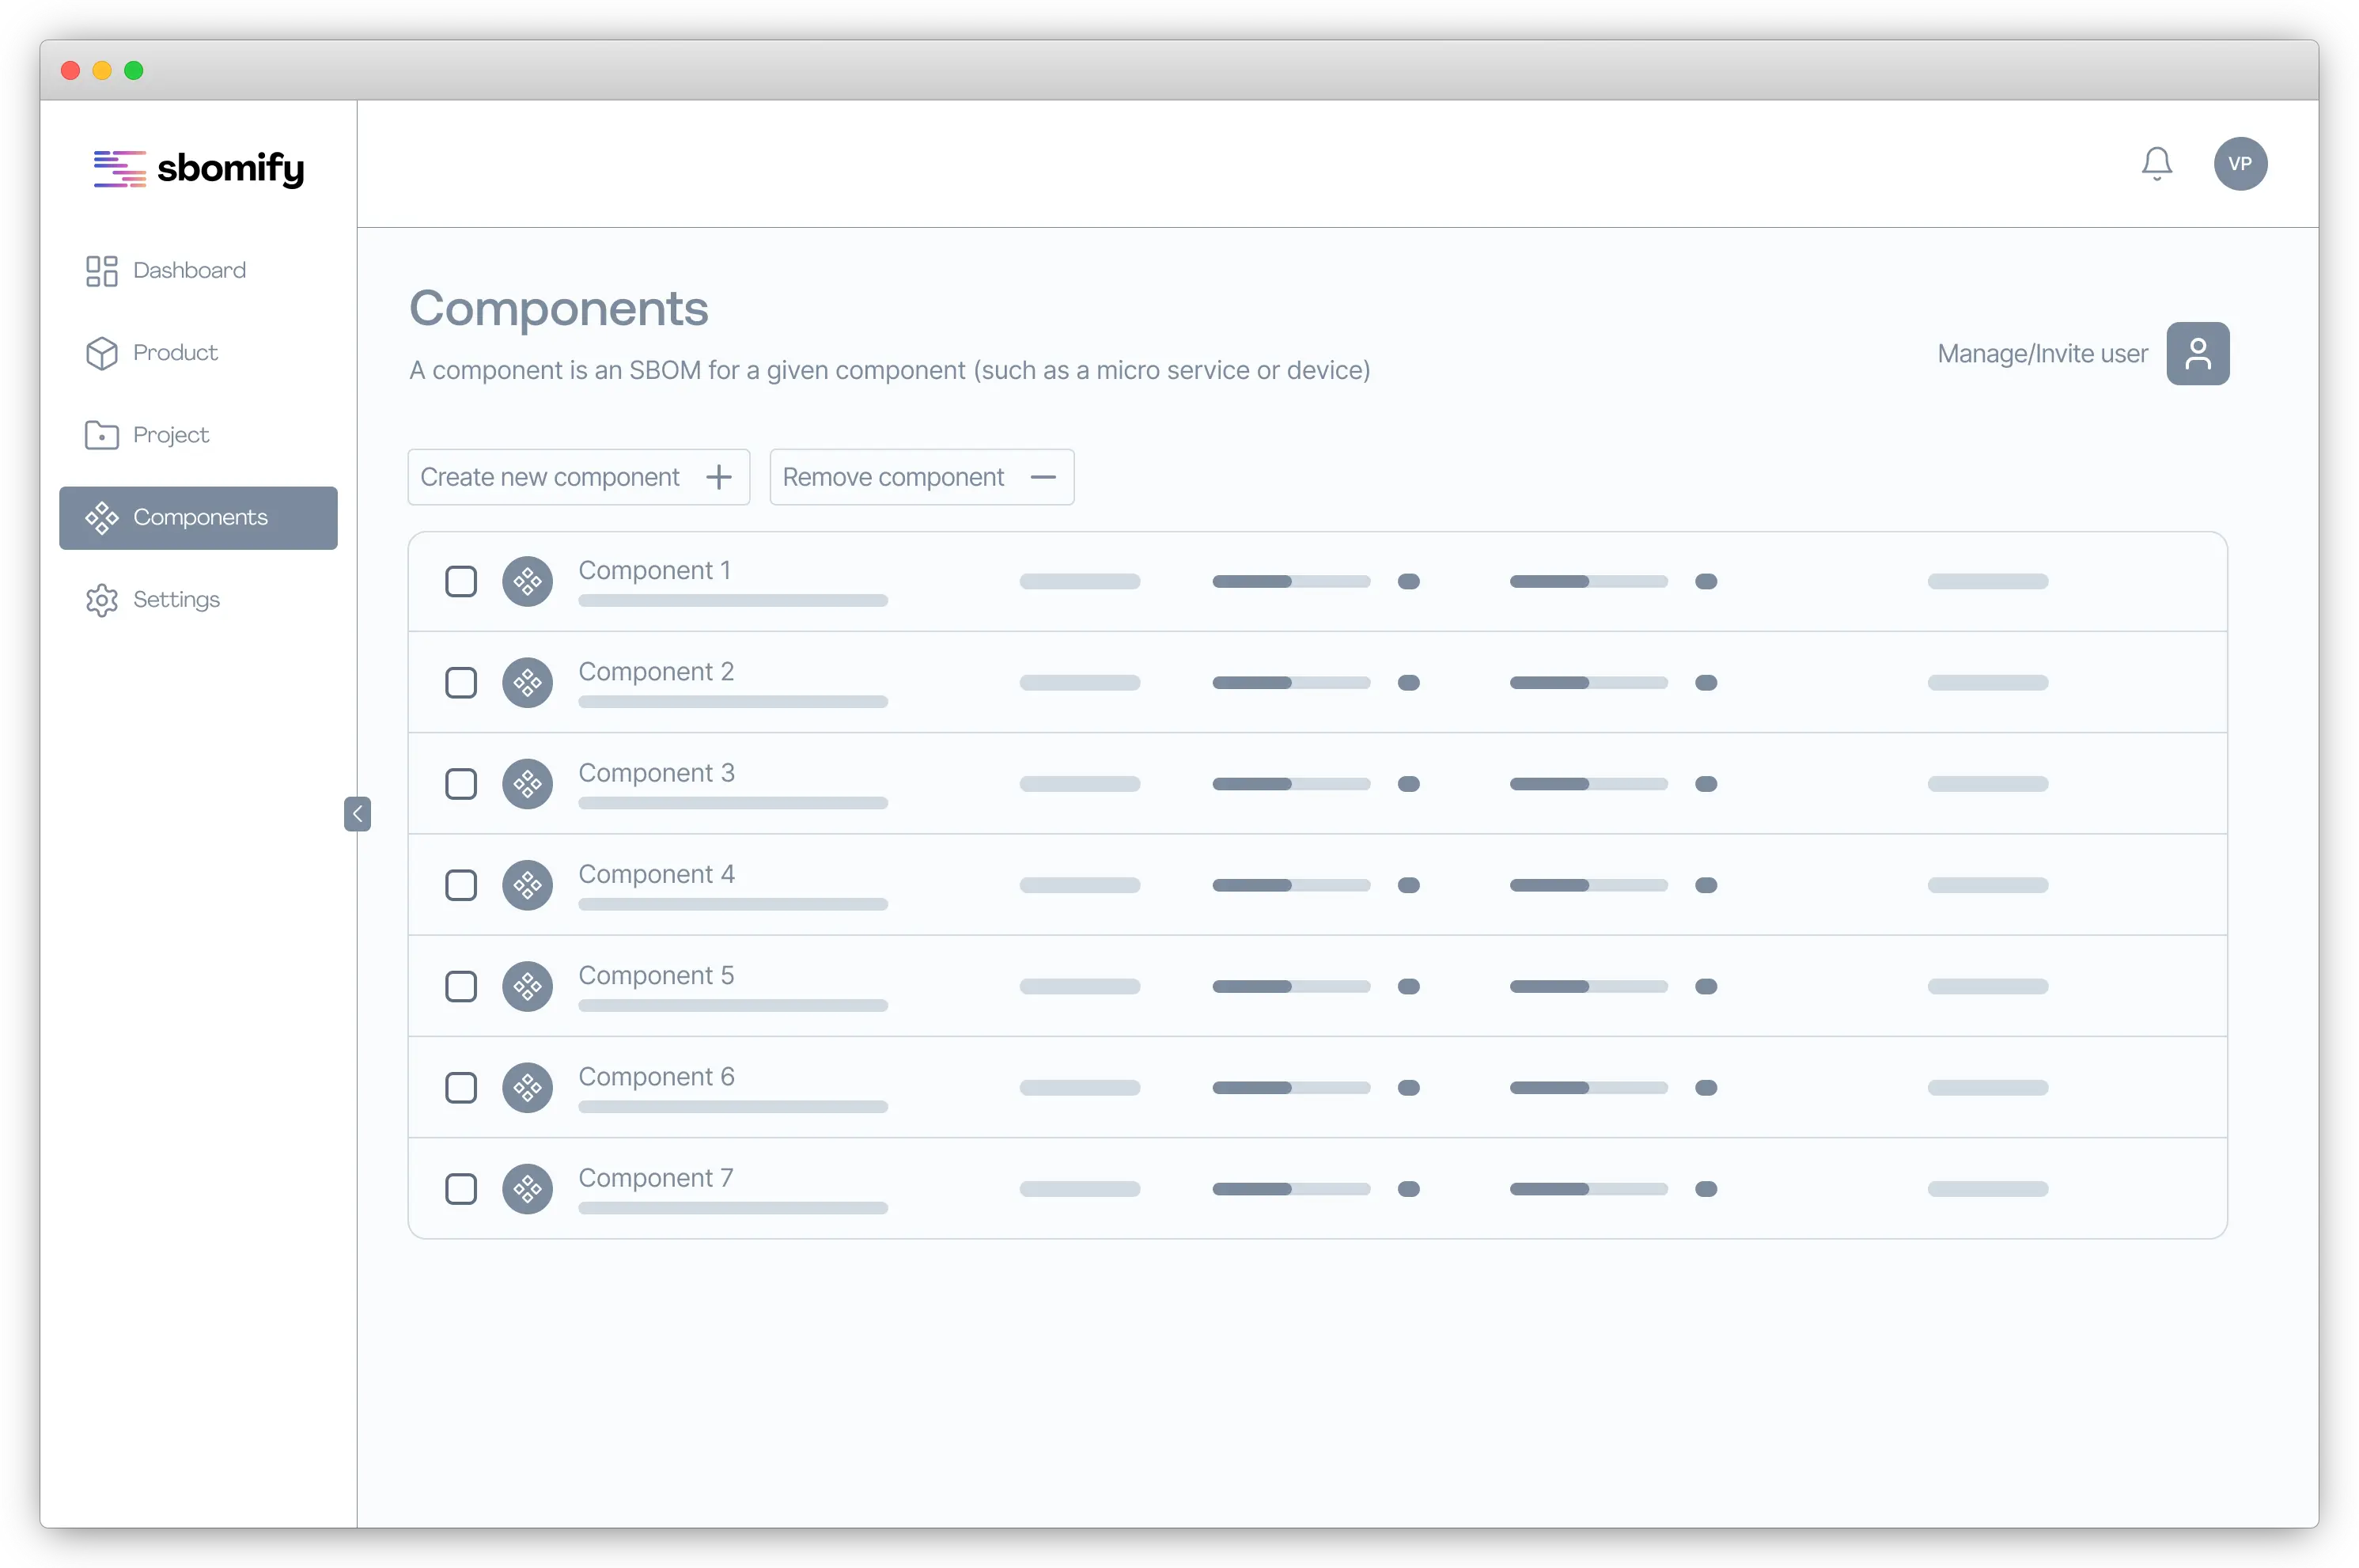Open the Component 1 name

654,570
